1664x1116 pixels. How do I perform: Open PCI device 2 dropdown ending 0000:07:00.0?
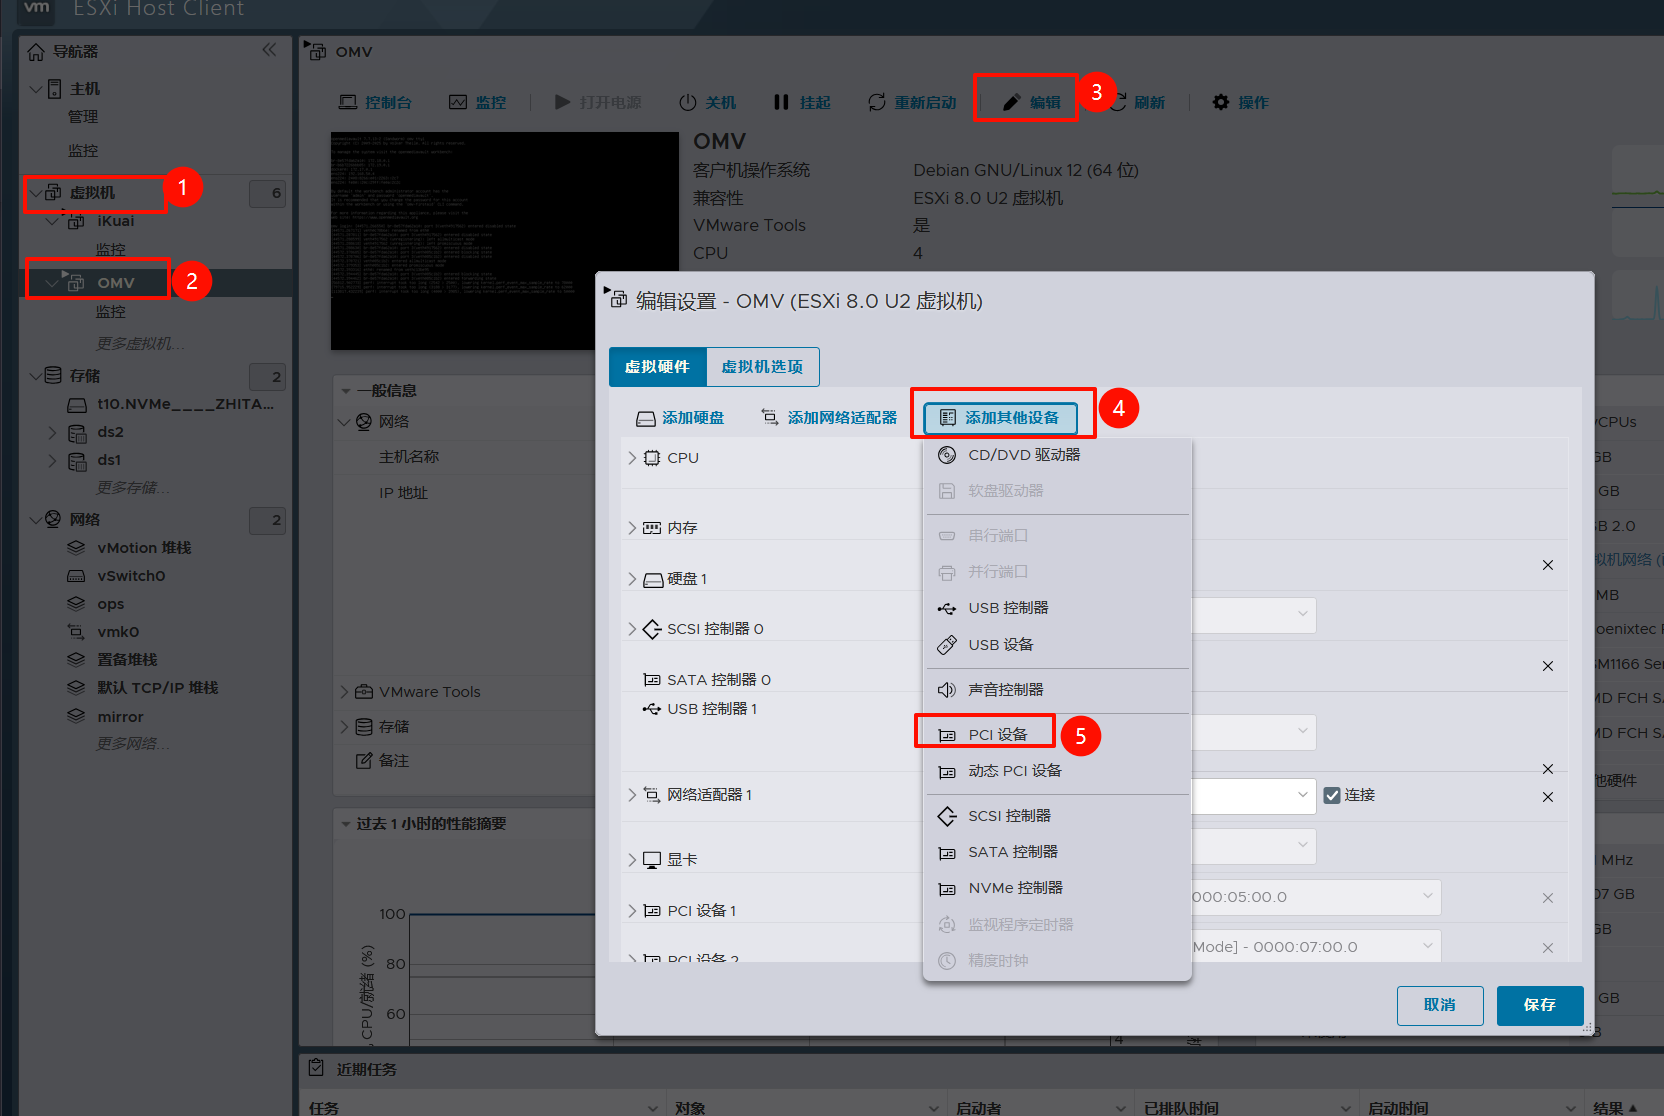pyautogui.click(x=1315, y=947)
